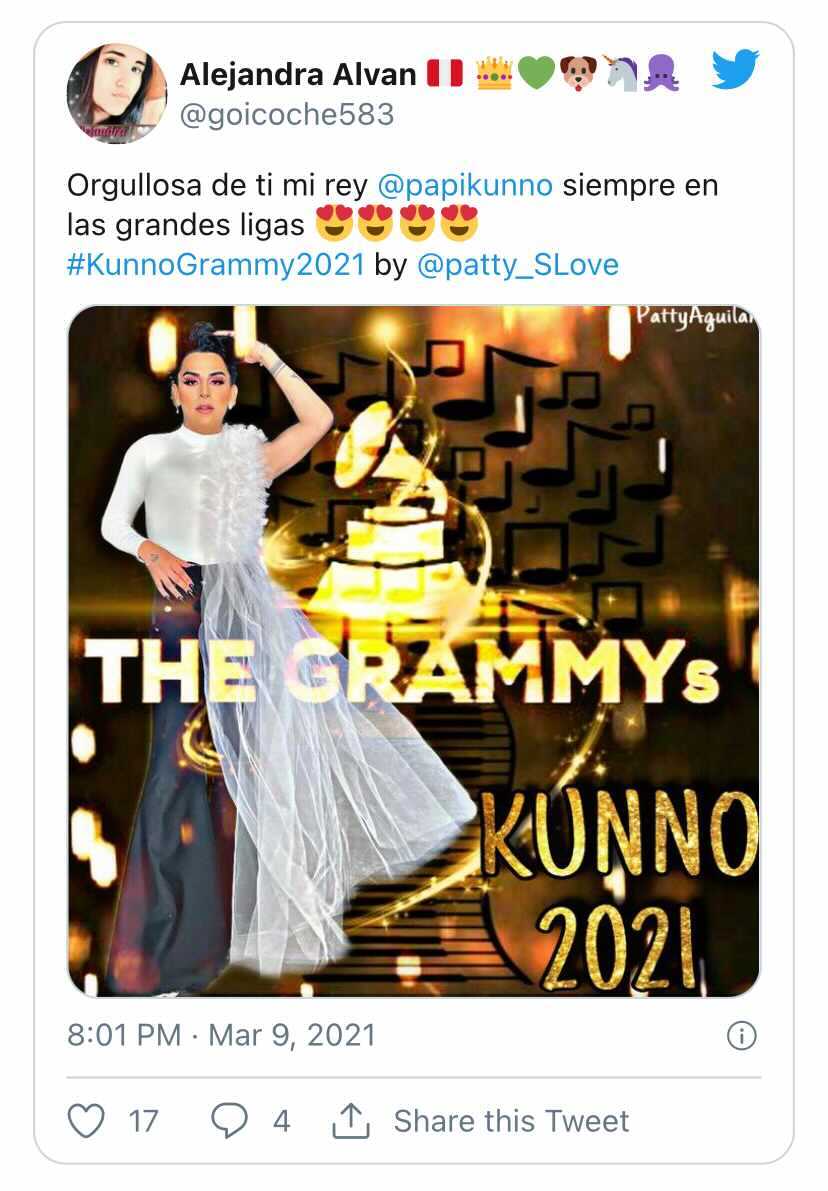Click the share upload arrow icon
The height and width of the screenshot is (1191, 828).
(351, 1120)
